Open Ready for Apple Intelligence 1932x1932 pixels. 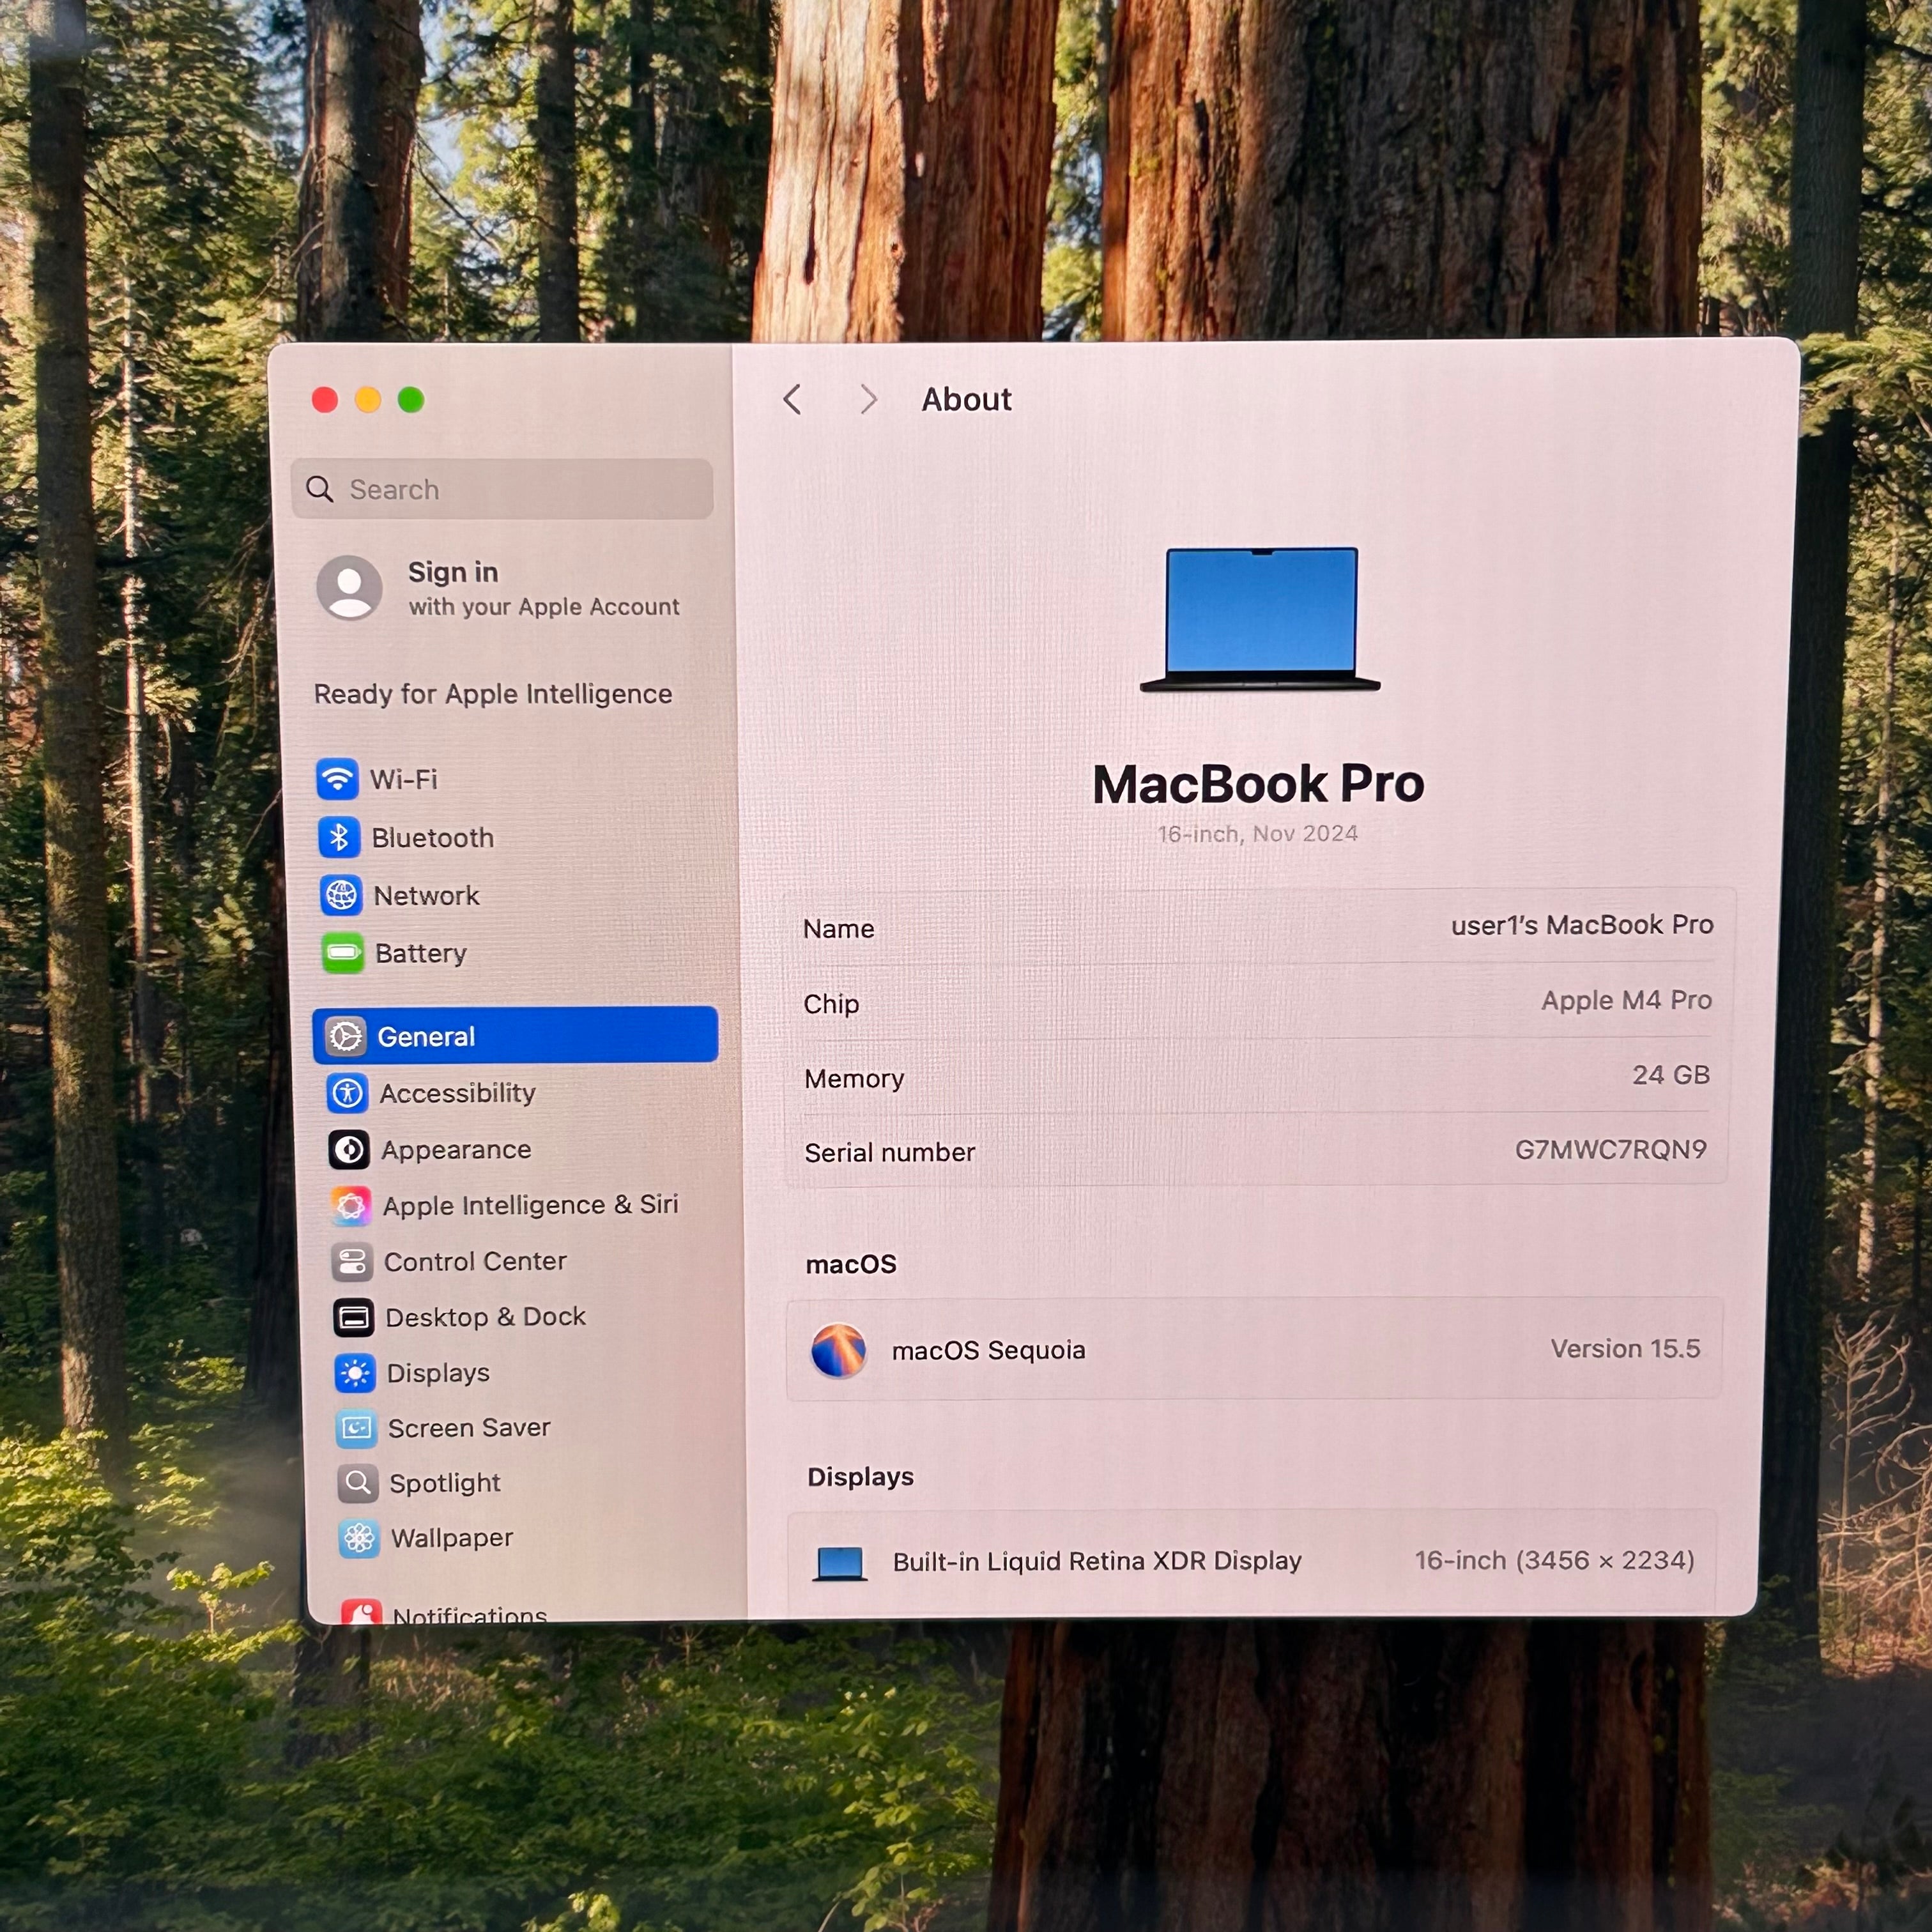(493, 694)
